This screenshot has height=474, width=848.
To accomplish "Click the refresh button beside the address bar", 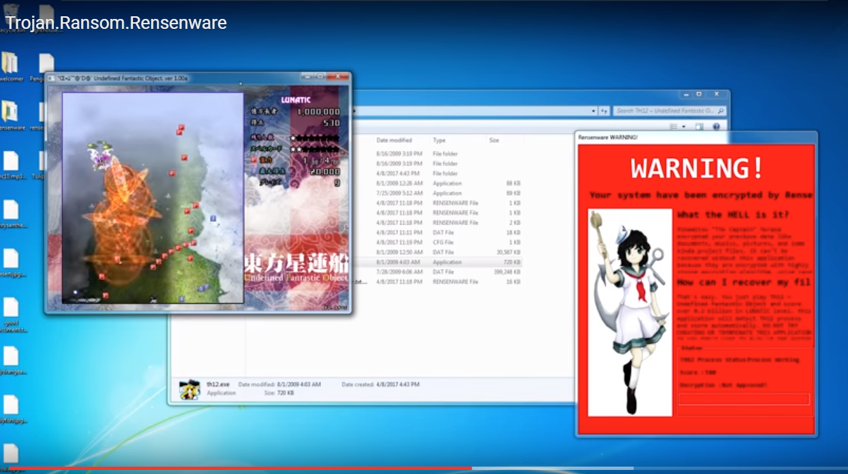I will (604, 111).
